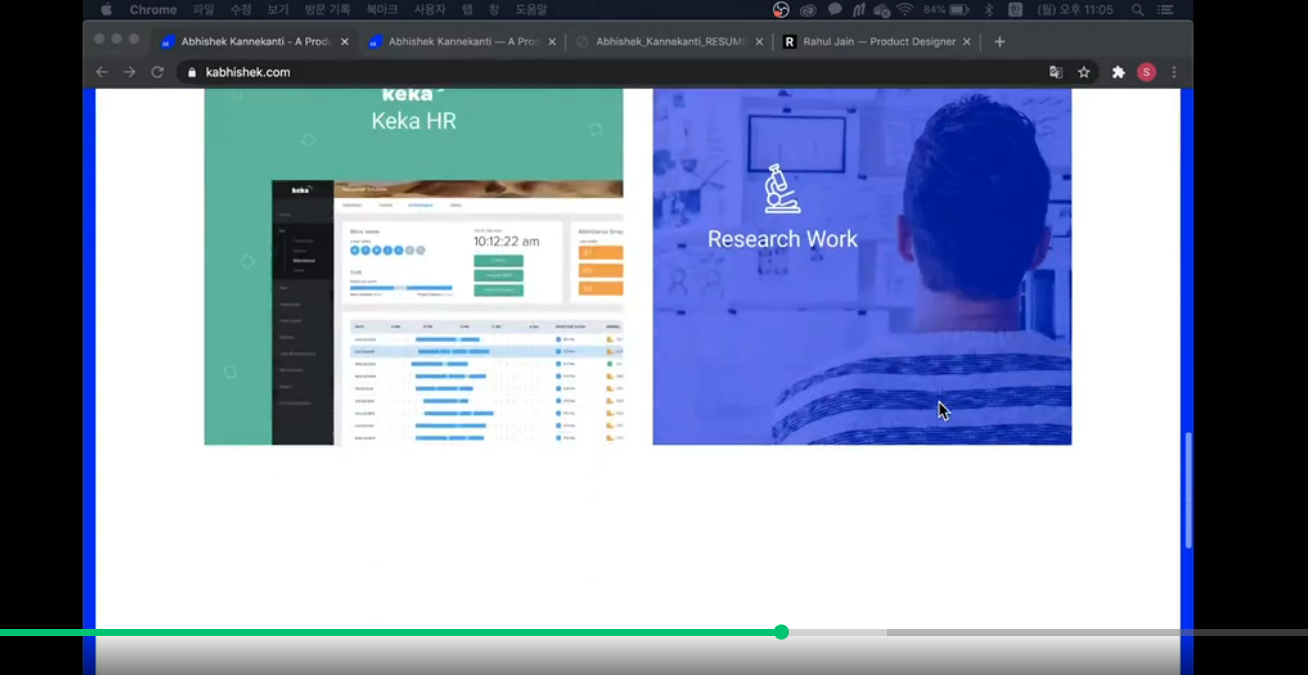Viewport: 1308px width, 675px height.
Task: Switch to the Rahul Jain Product Designer tab
Action: [877, 42]
